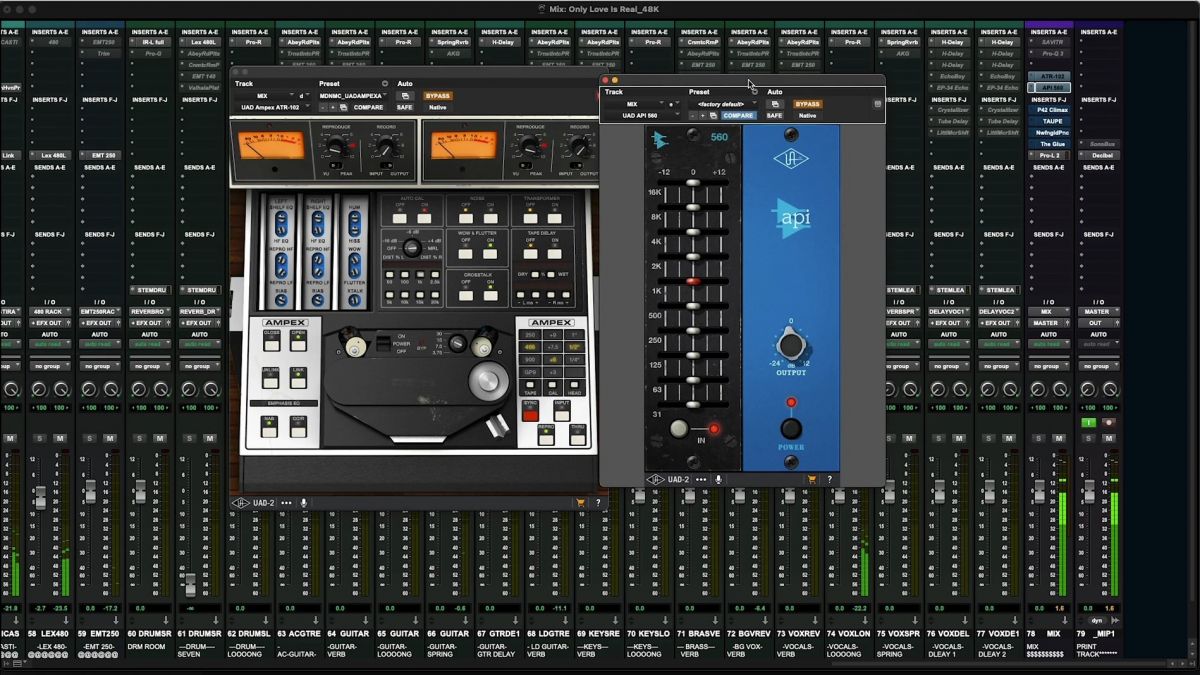Click the Auto clipboard icon in Ampex plugin header
1200x675 pixels.
[405, 95]
